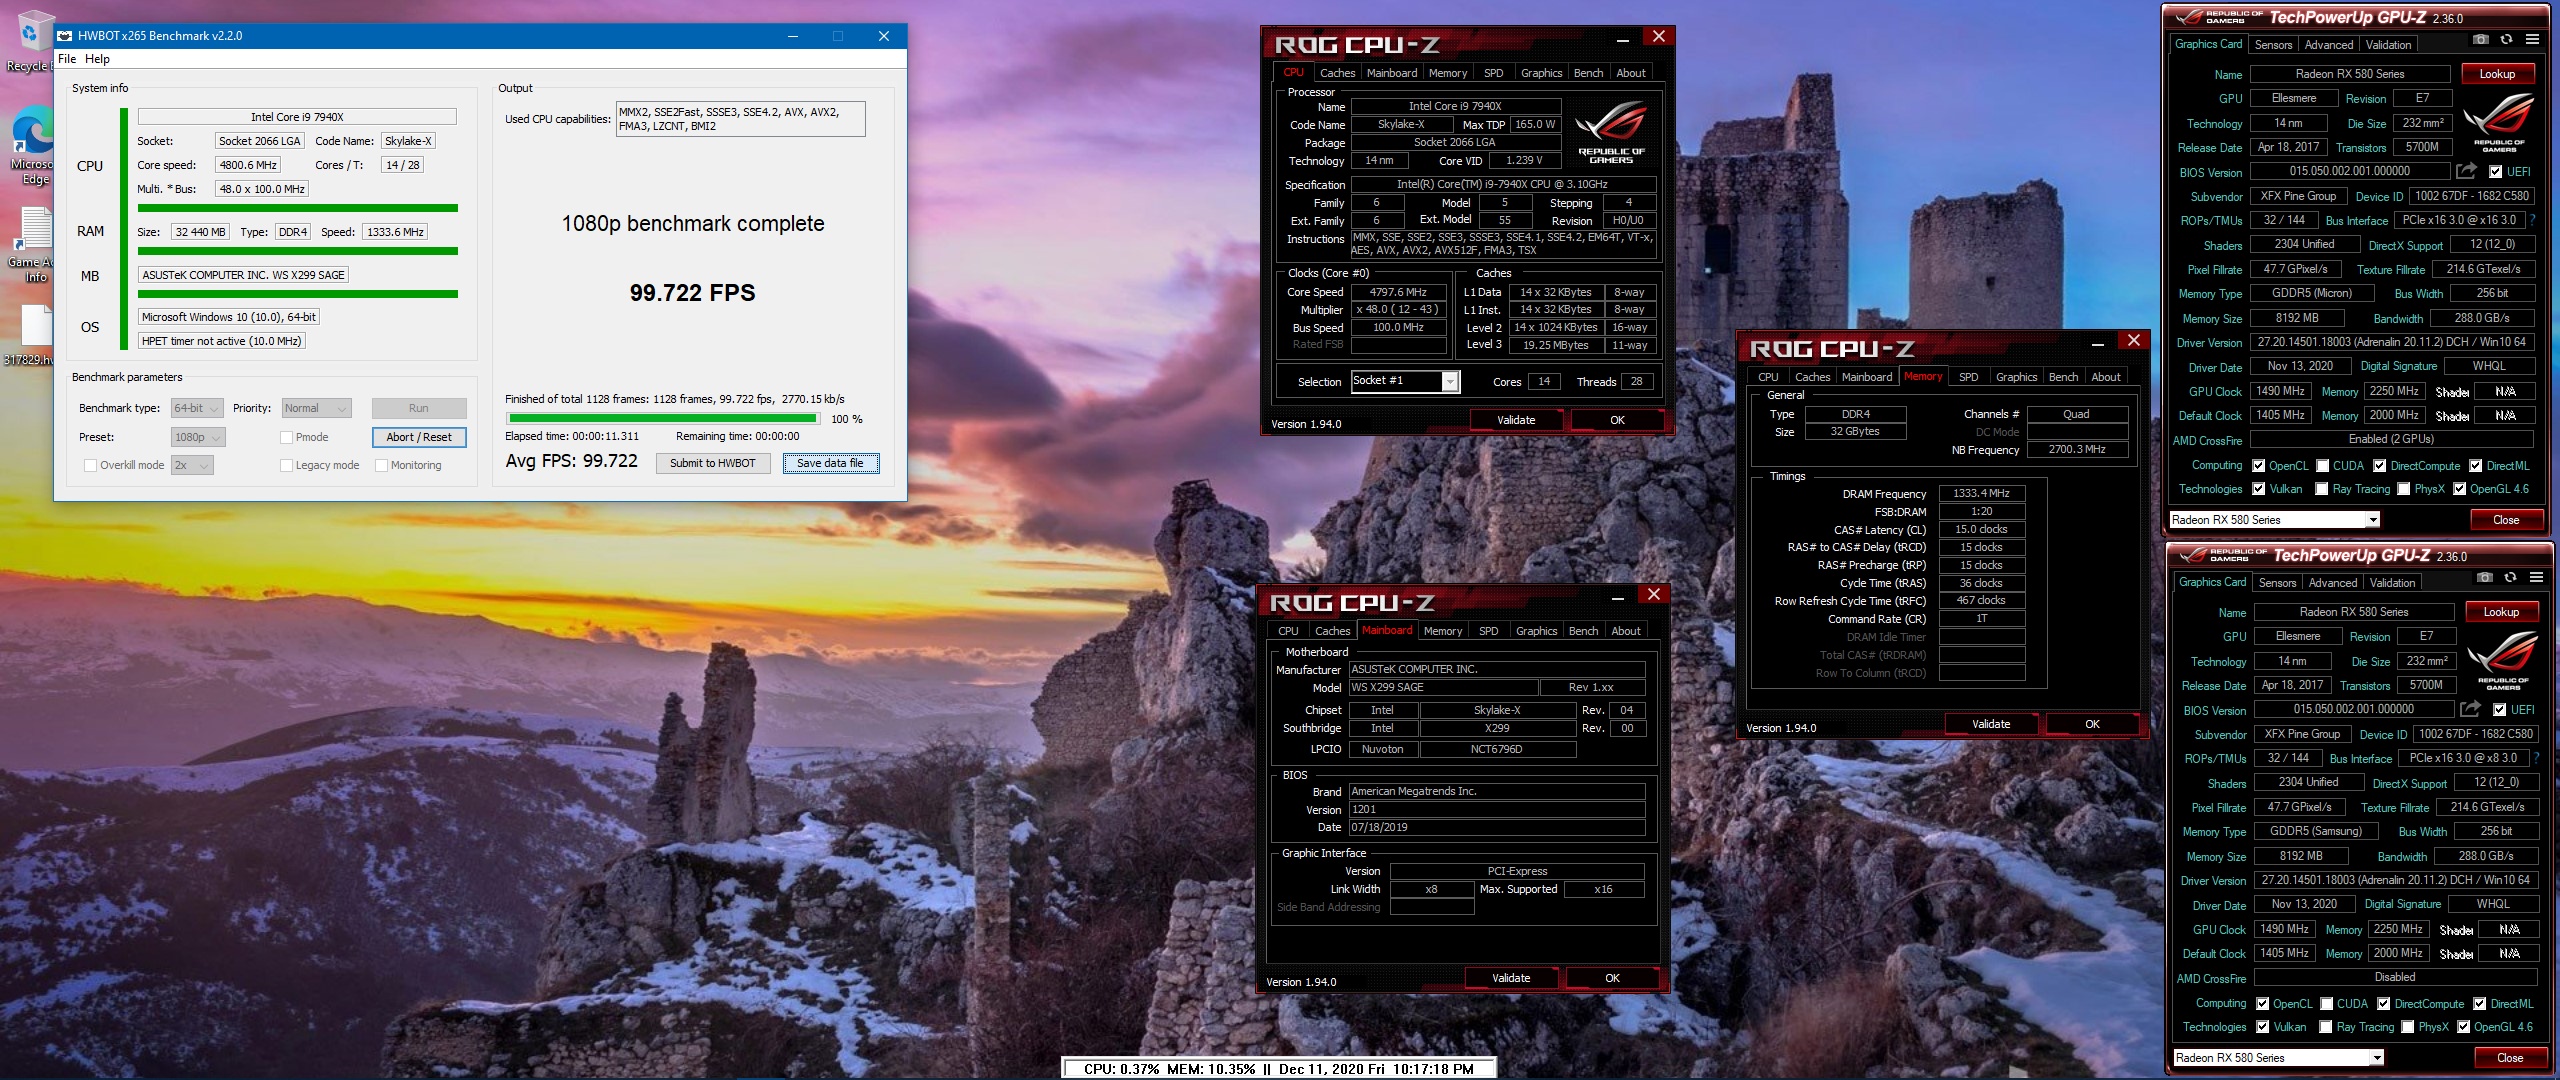Take a screenshot in upper GPU-Z window
This screenshot has width=2560, height=1080.
coord(2480,40)
